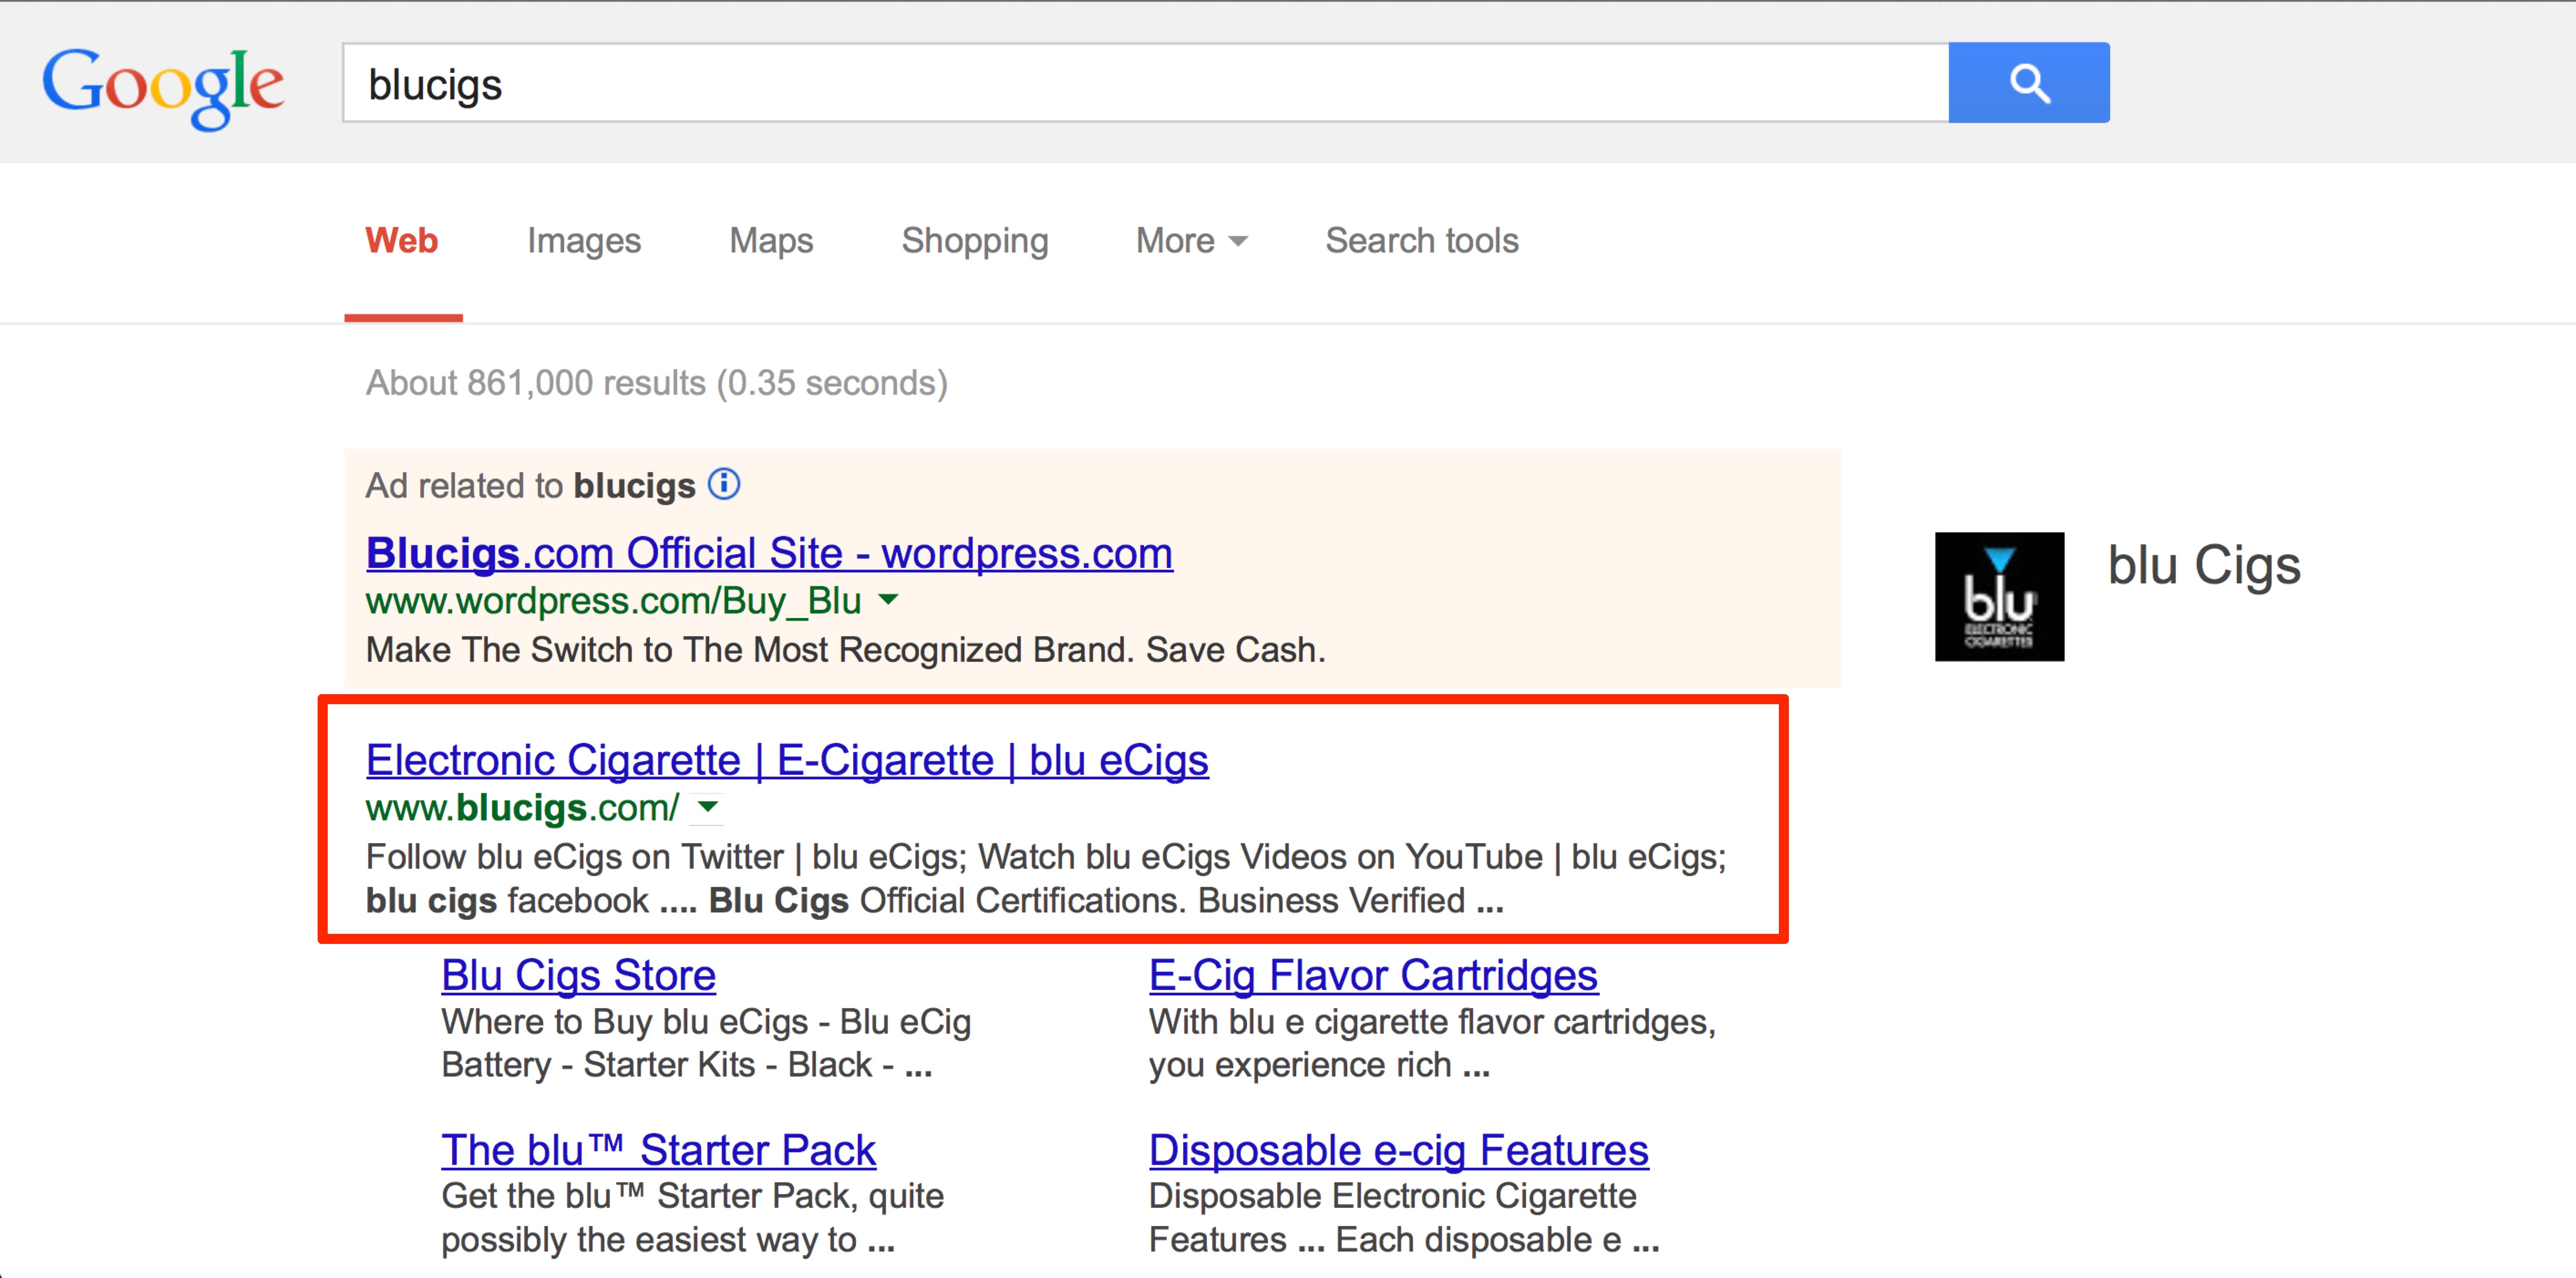
Task: Open the Blu Cigs Store sitelink
Action: pos(579,975)
